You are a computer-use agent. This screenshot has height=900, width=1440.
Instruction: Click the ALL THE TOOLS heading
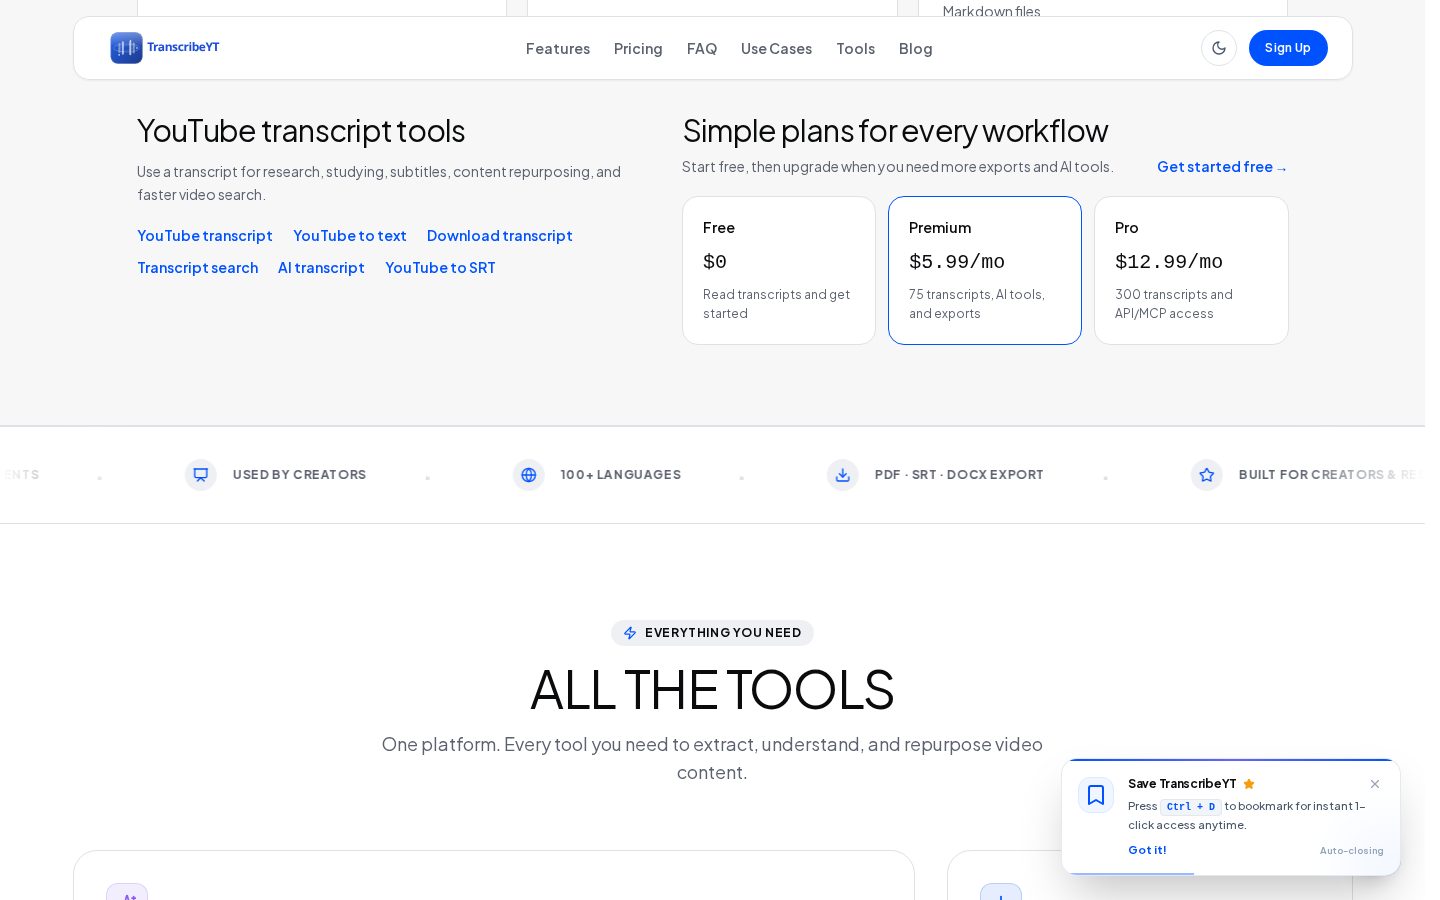click(x=712, y=690)
